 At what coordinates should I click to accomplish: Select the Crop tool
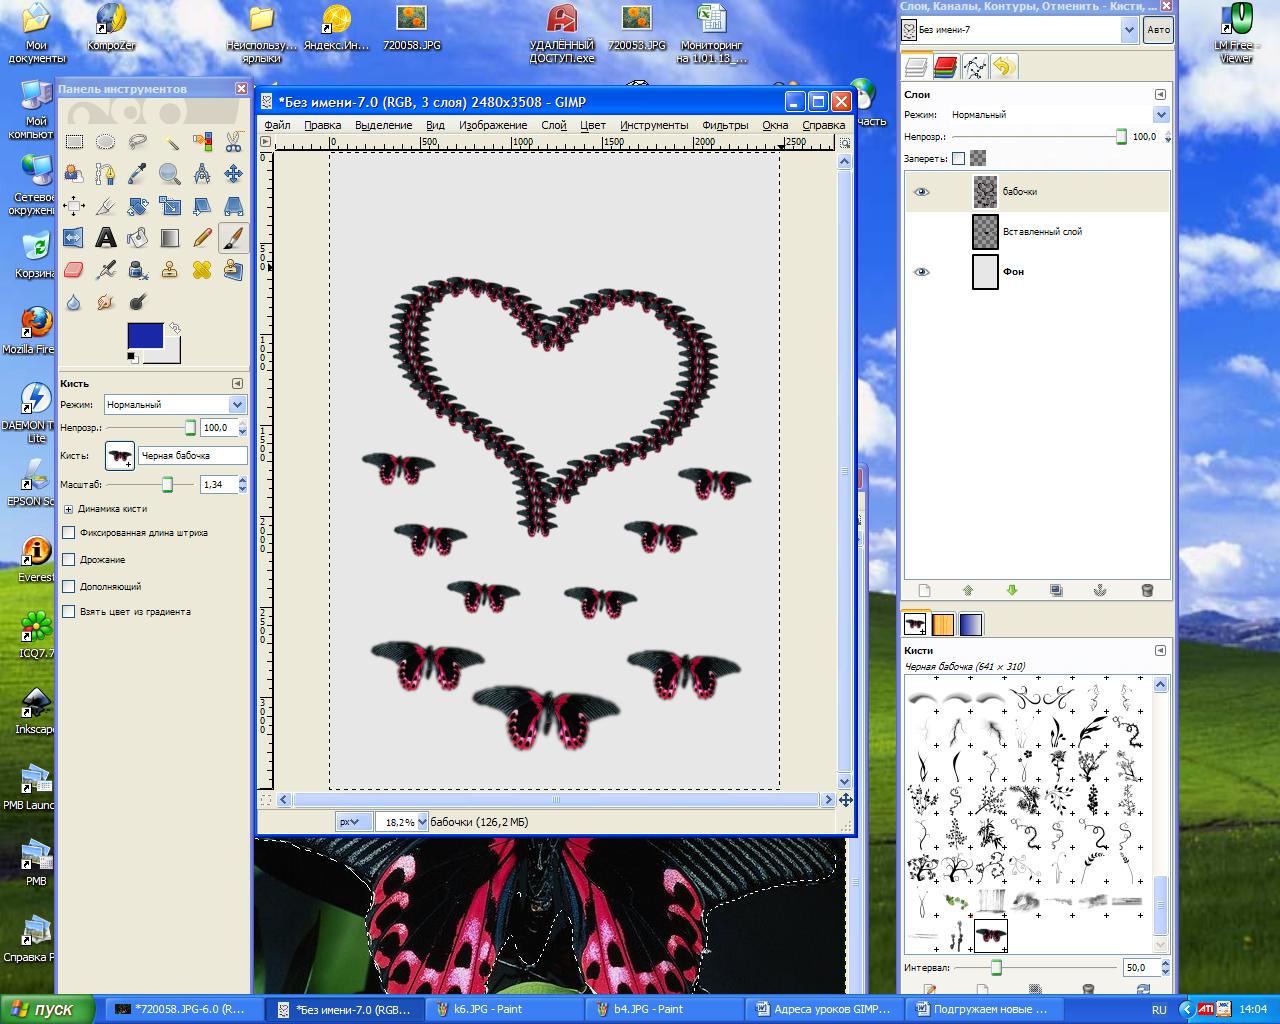[x=106, y=206]
